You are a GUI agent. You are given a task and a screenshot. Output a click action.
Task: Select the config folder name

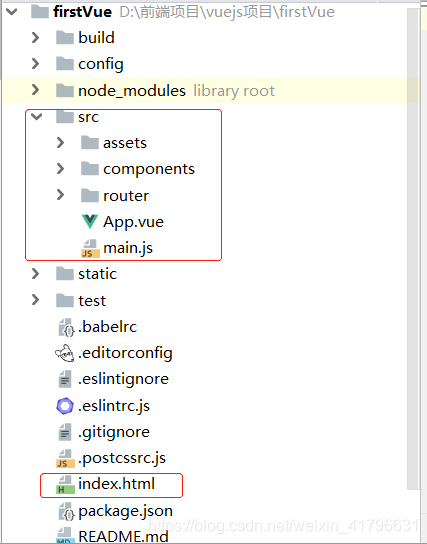point(101,64)
